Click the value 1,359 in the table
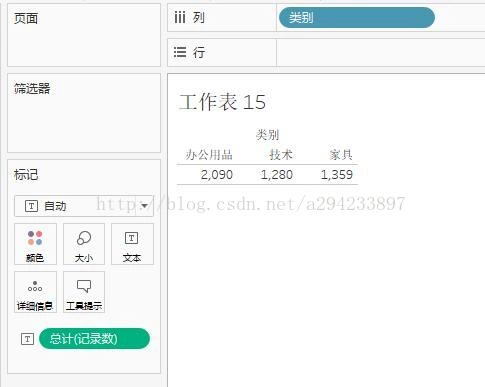Screen dimensions: 485x387 (337, 175)
